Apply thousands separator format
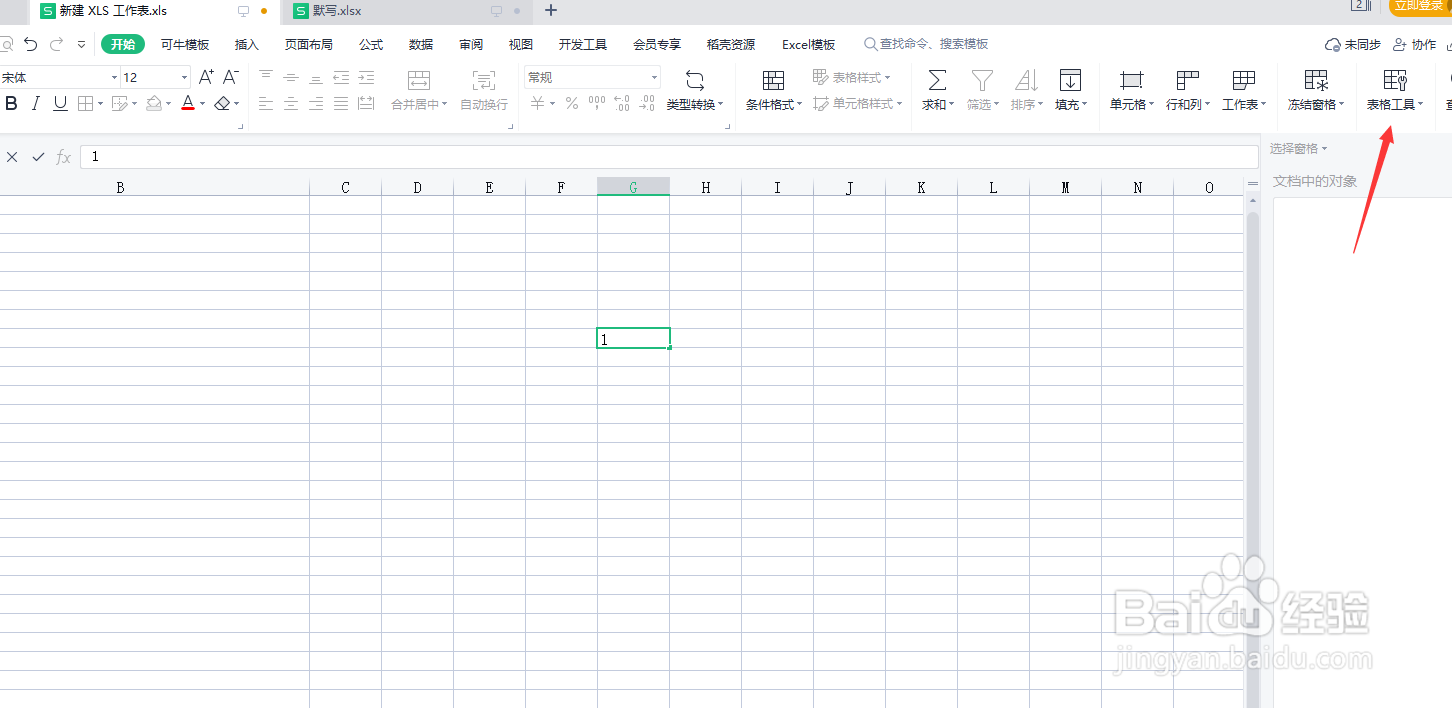Viewport: 1452px width, 708px height. click(x=597, y=103)
